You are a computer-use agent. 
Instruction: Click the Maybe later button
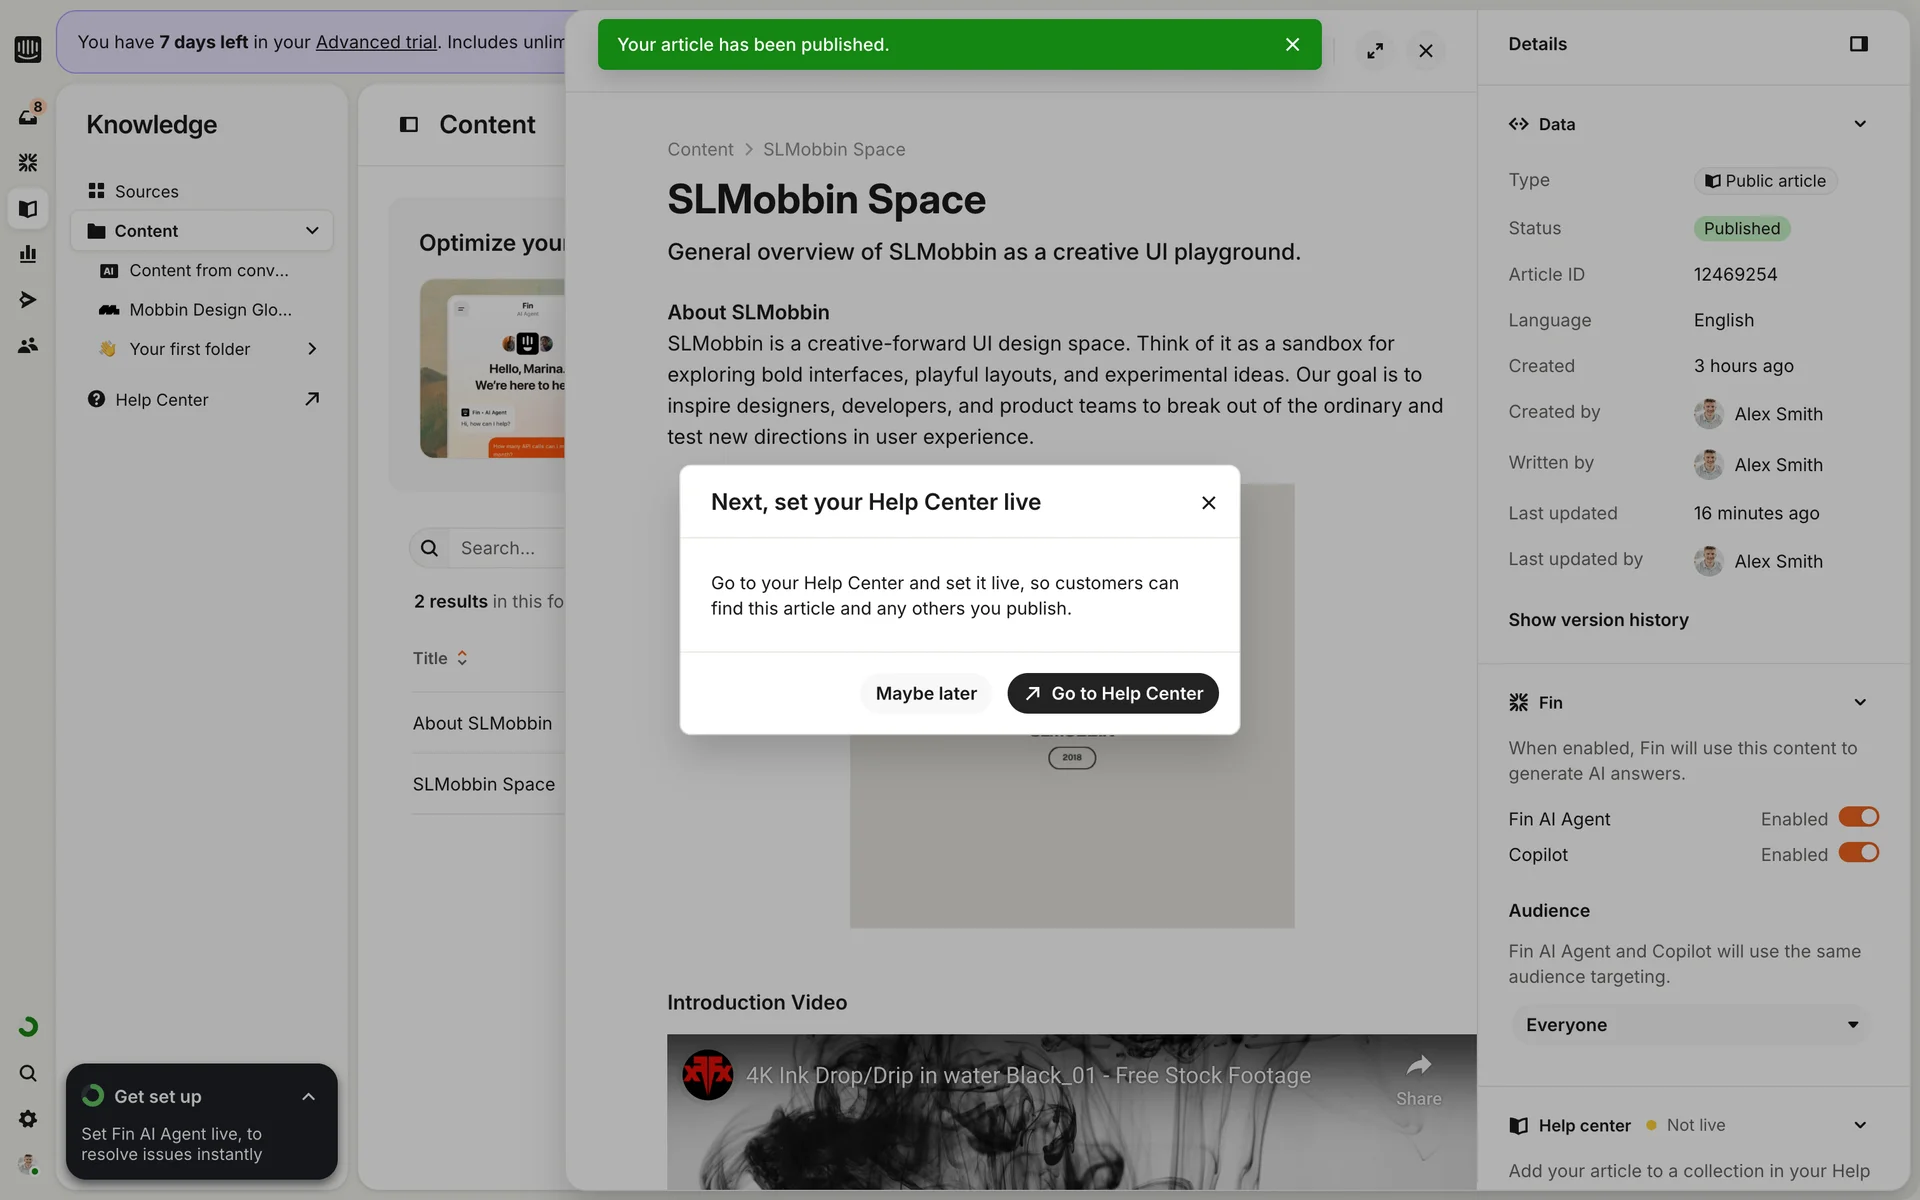(925, 694)
